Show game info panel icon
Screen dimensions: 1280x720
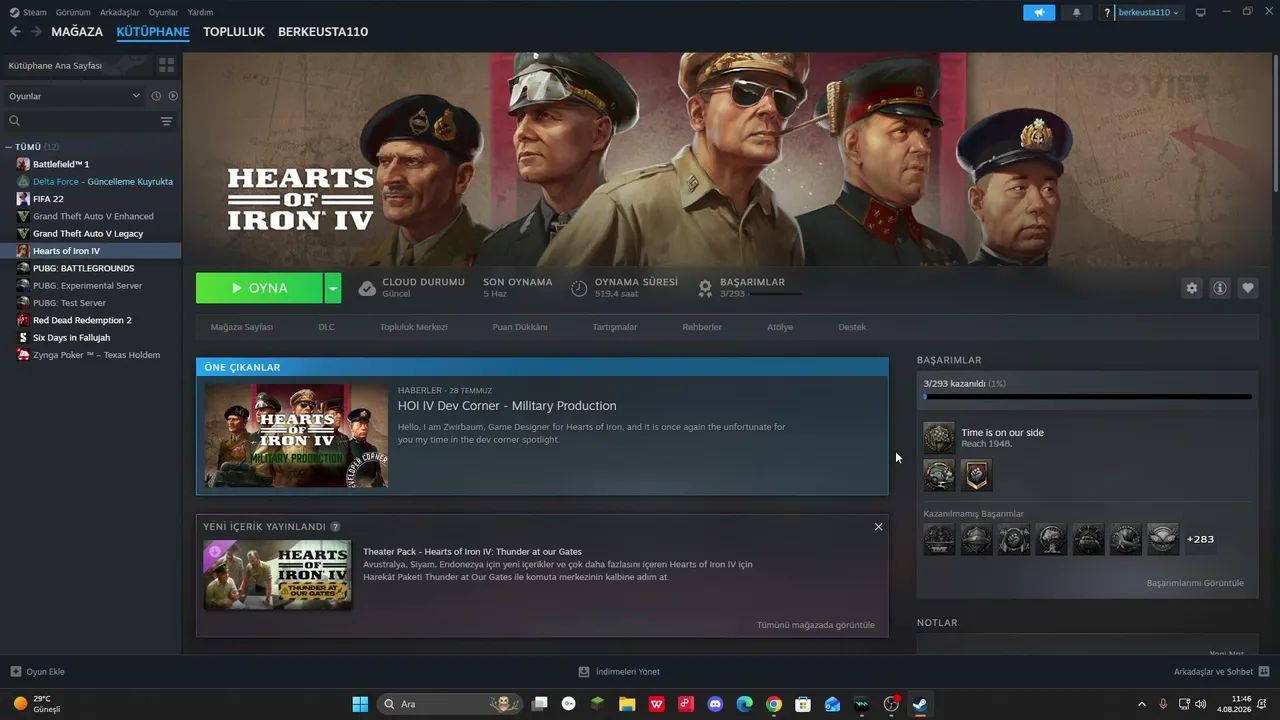(1220, 288)
